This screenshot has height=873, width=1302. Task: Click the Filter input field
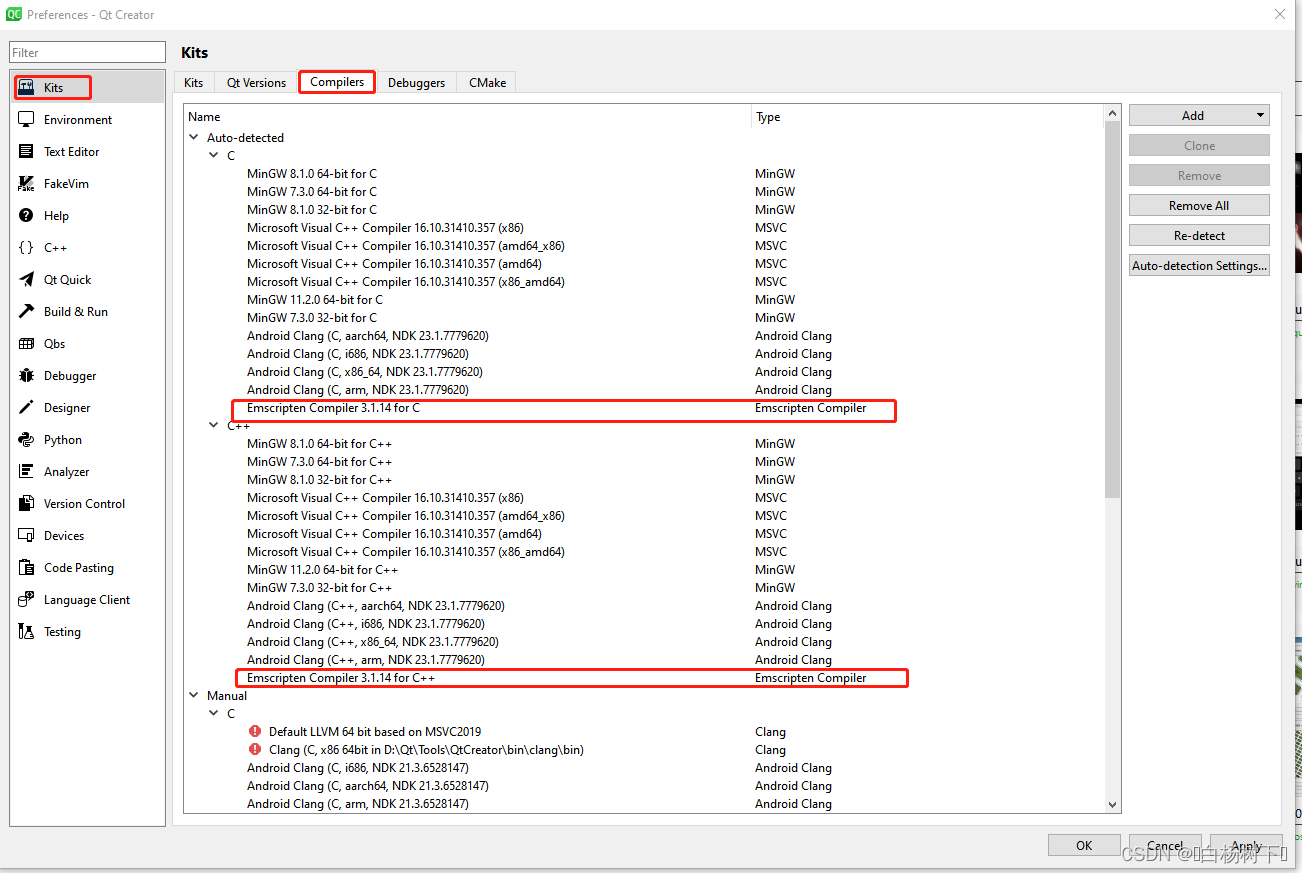click(x=87, y=52)
